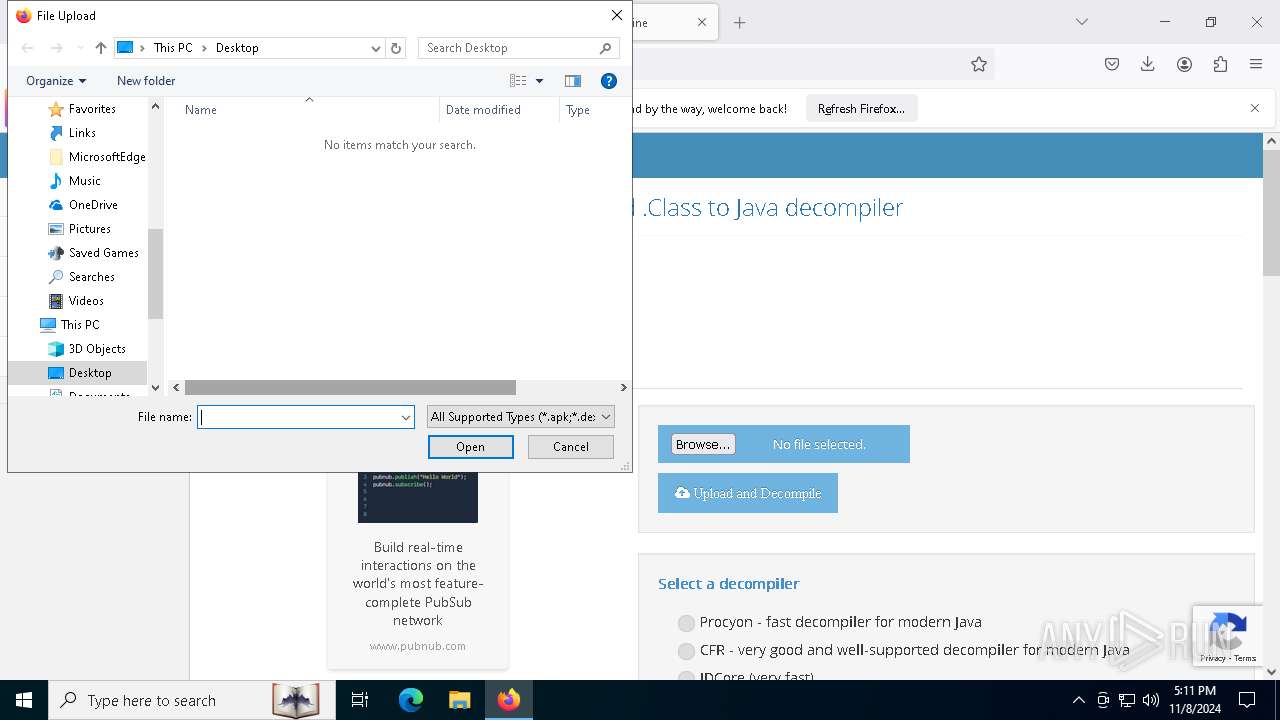
Task: Go up one folder level in File Upload
Action: pos(100,48)
